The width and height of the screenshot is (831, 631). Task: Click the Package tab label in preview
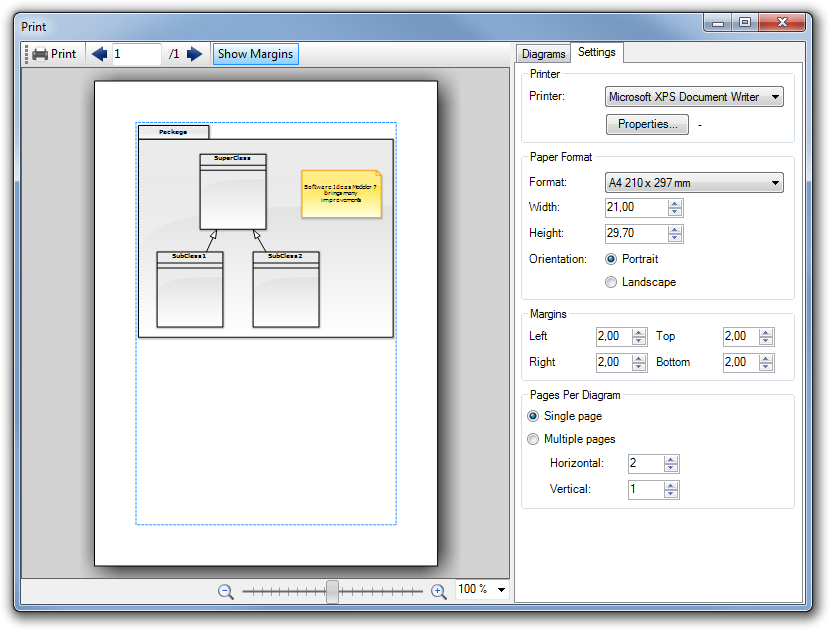click(173, 132)
